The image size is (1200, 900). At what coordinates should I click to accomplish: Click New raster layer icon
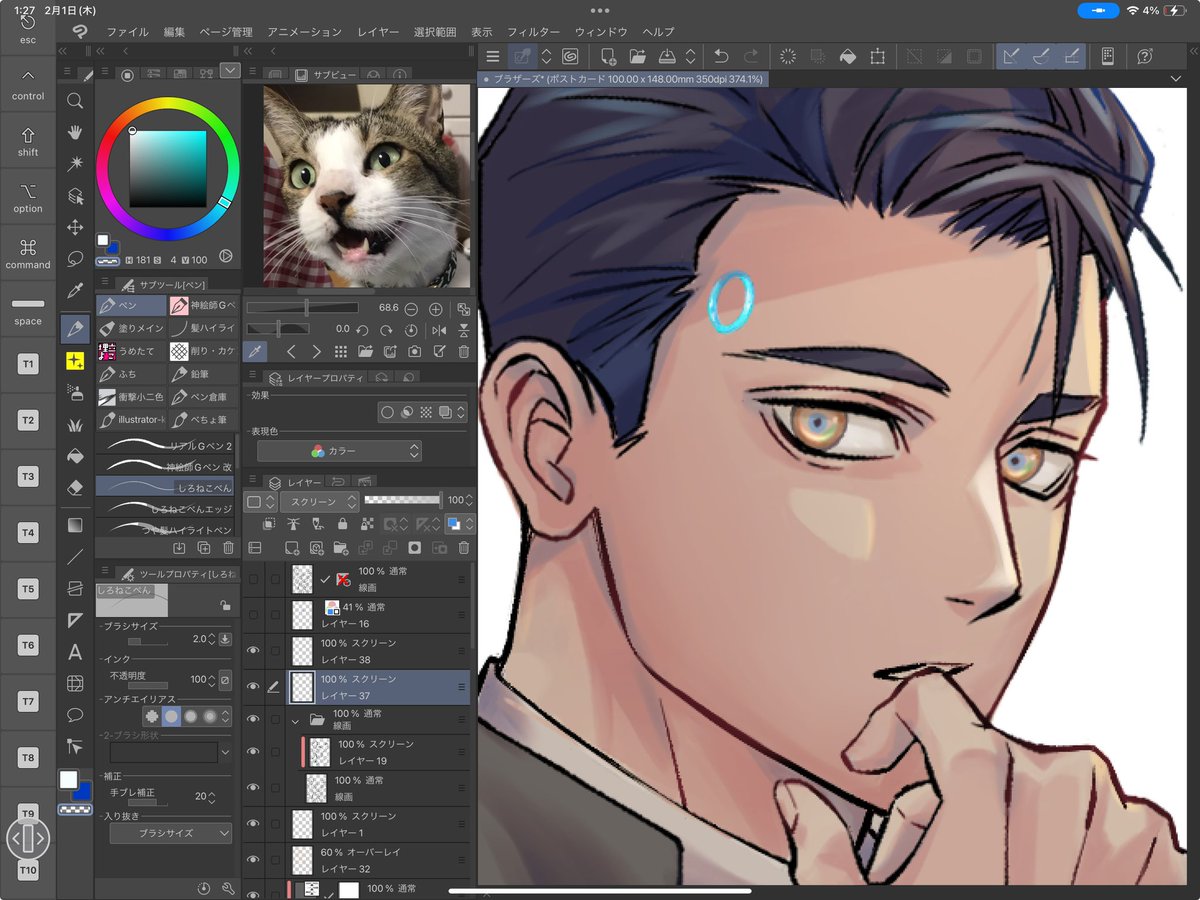[x=291, y=548]
